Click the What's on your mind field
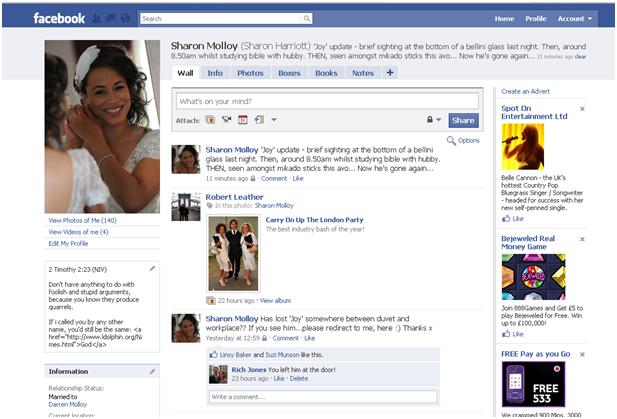Viewport: 617px width, 419px height. 313,101
